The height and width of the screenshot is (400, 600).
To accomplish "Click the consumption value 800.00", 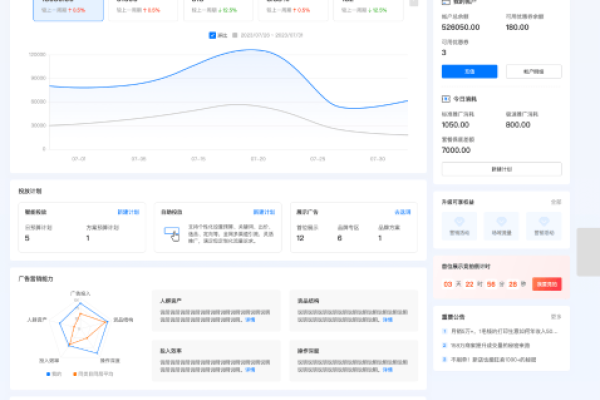I will click(x=518, y=125).
